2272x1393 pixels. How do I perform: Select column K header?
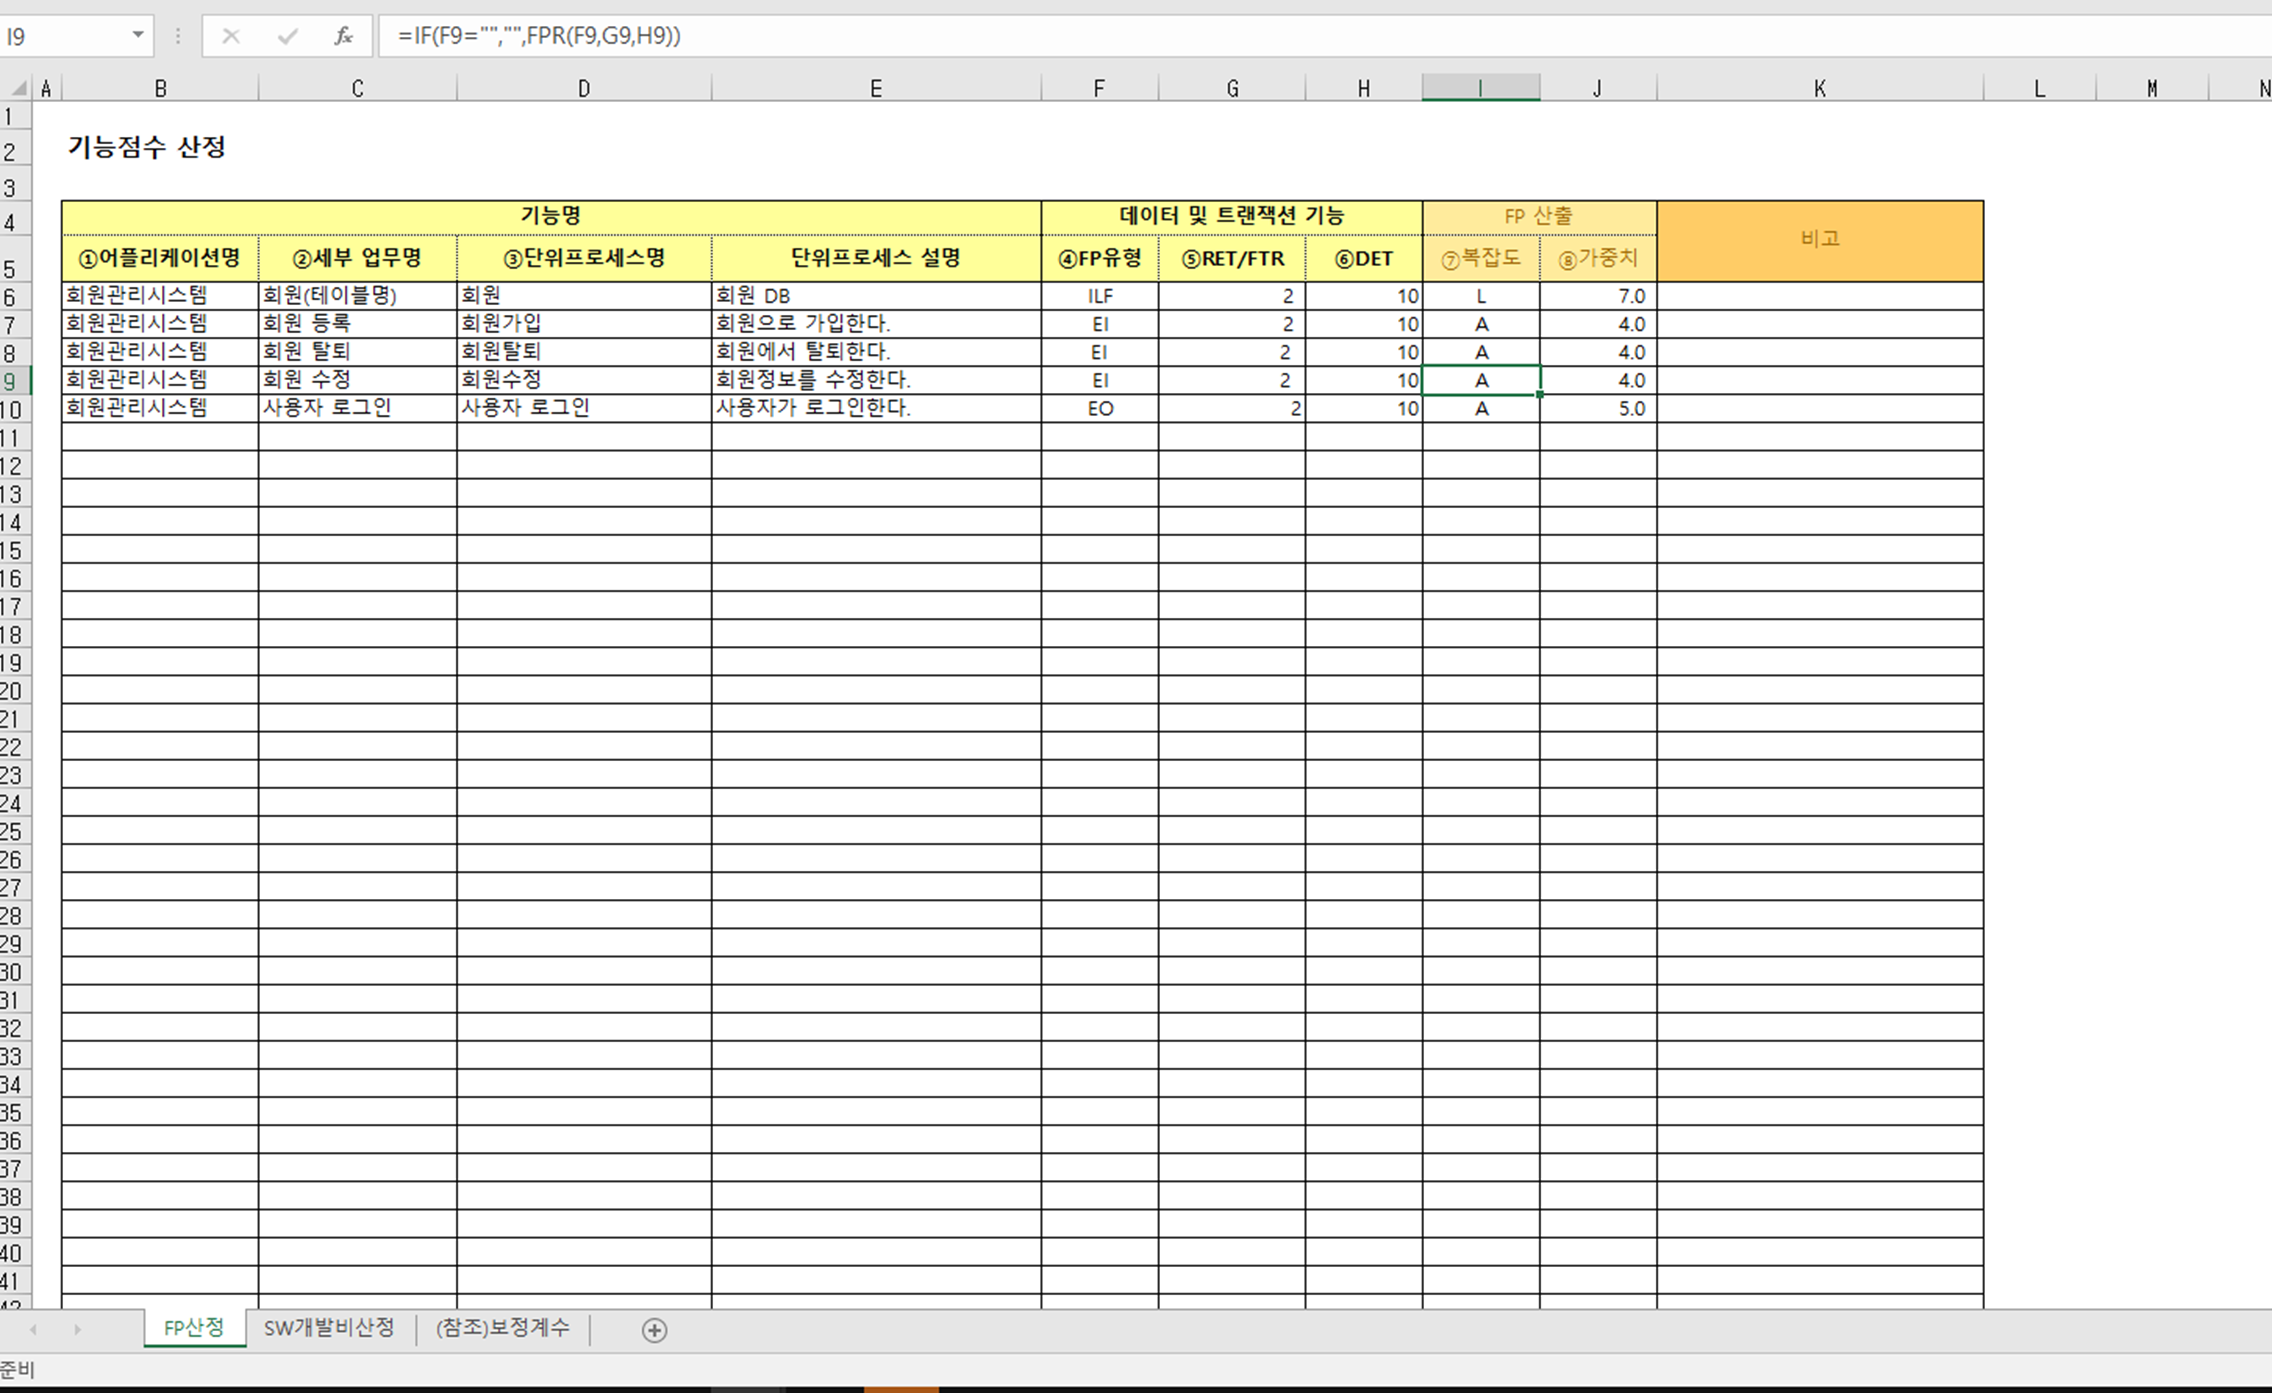[x=1819, y=89]
